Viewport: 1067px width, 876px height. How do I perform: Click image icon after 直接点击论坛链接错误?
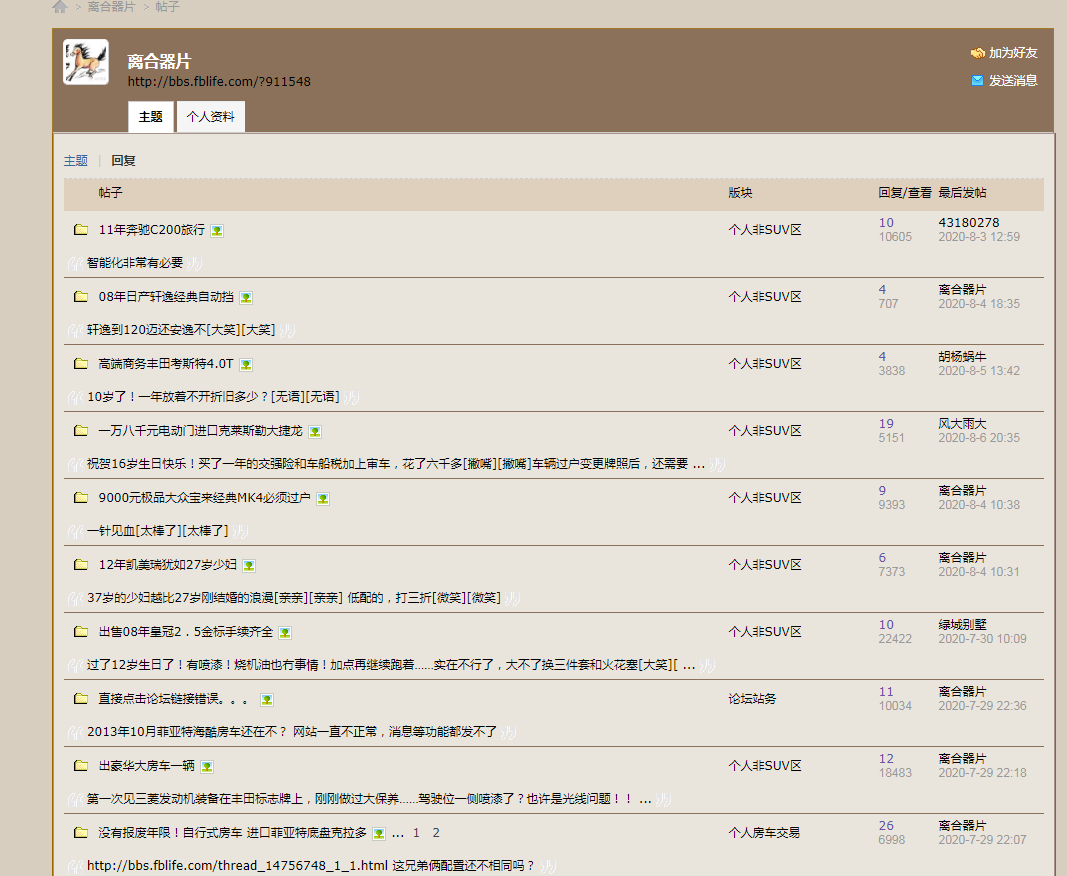tap(267, 700)
